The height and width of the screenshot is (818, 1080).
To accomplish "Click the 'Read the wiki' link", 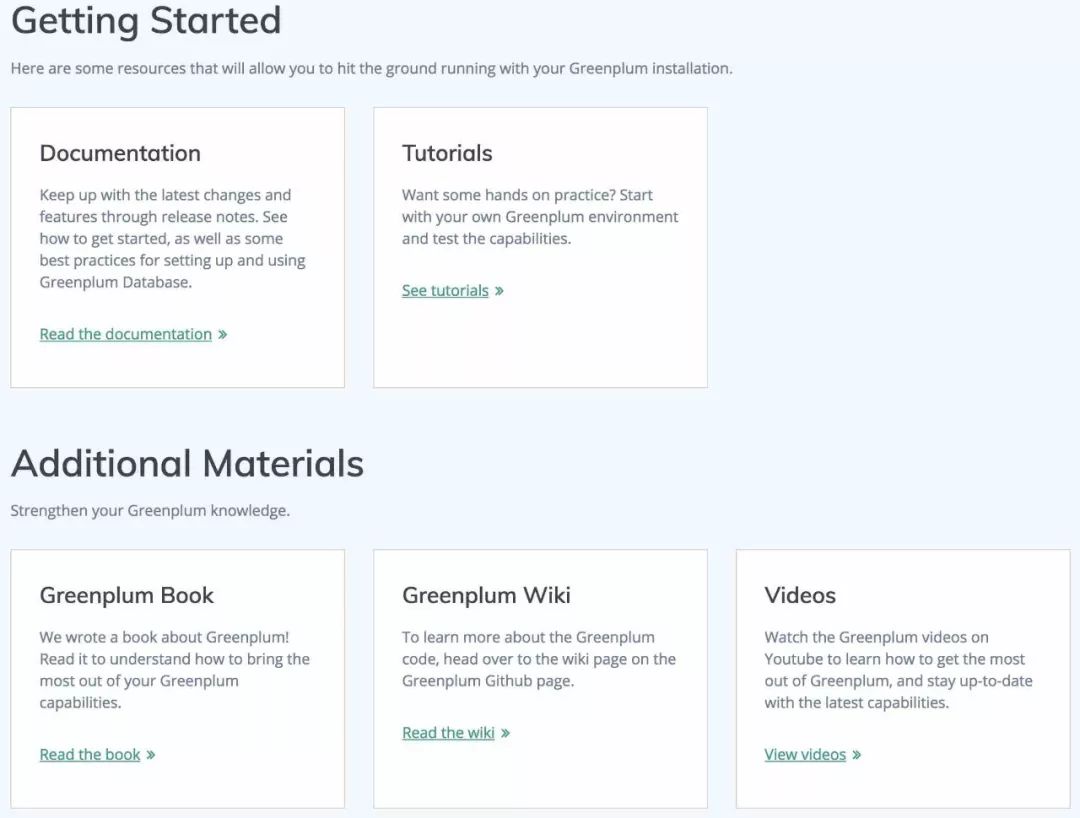I will click(x=448, y=733).
